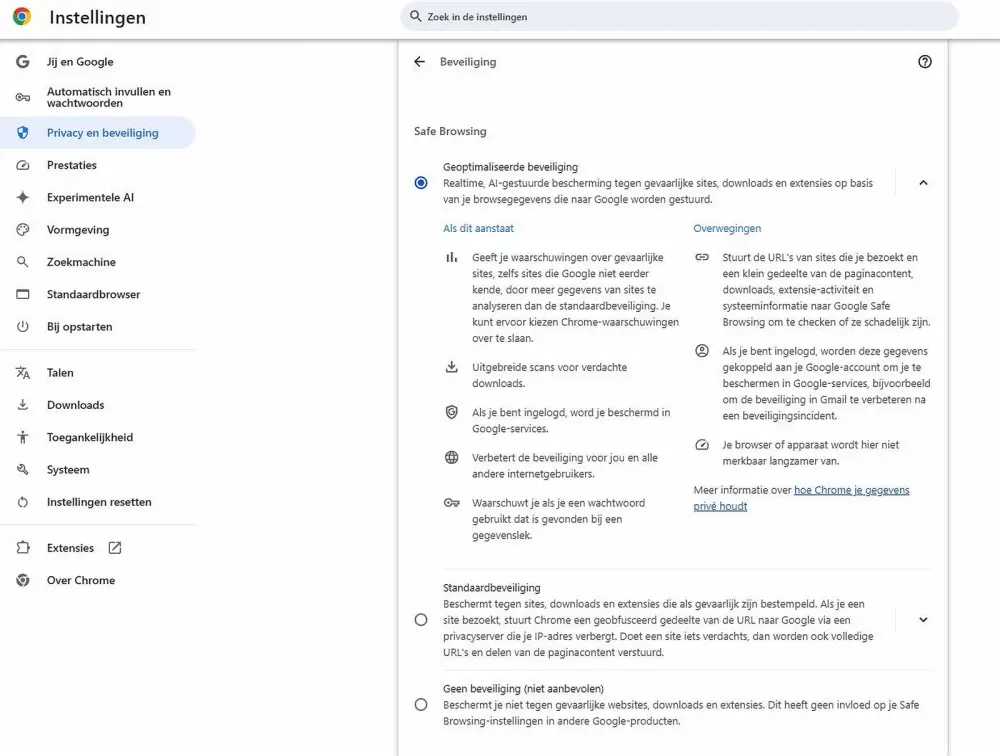The width and height of the screenshot is (1000, 756).
Task: Open Standaardbrowser settings
Action: [x=98, y=294]
